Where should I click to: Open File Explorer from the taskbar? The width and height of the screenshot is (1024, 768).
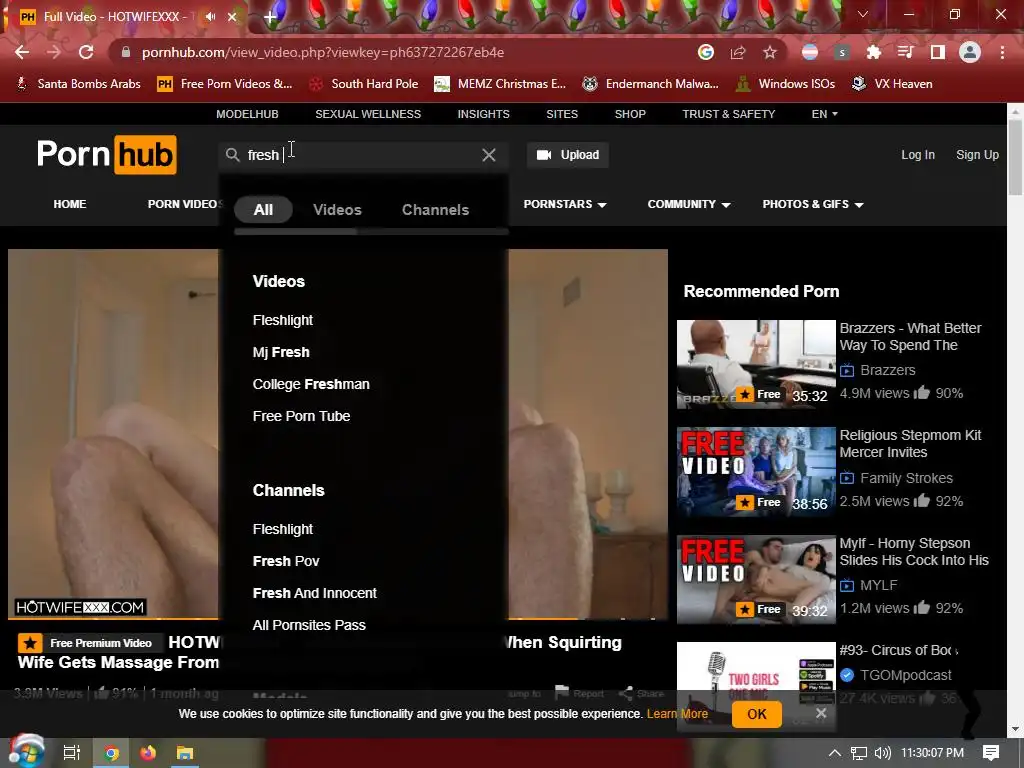[185, 753]
